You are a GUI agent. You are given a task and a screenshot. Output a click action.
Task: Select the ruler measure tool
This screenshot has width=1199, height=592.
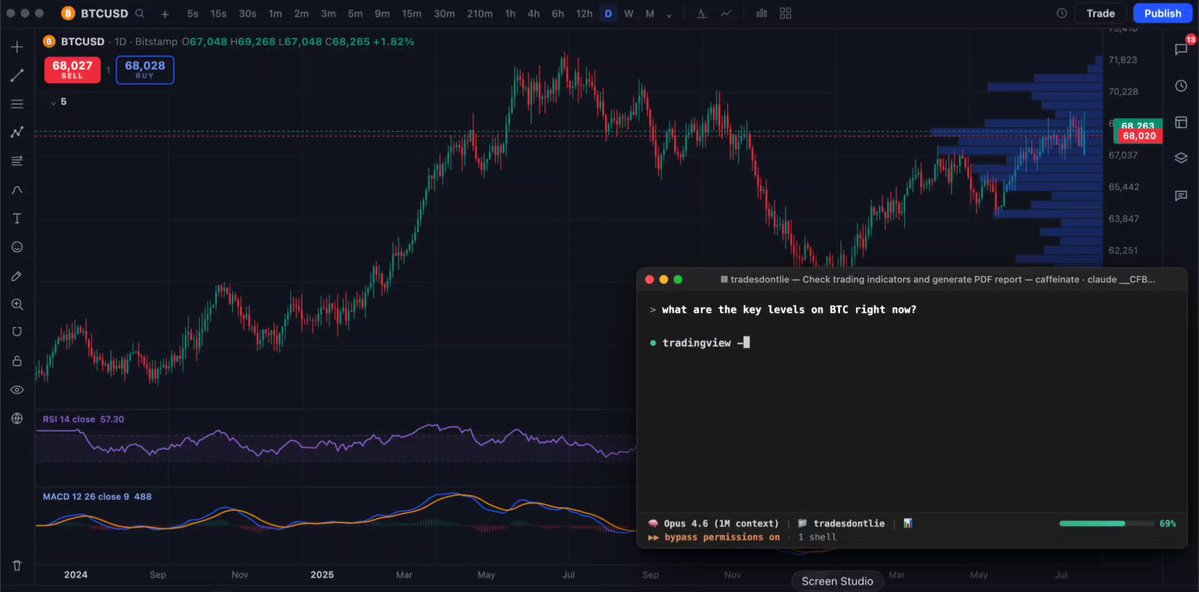tap(17, 276)
